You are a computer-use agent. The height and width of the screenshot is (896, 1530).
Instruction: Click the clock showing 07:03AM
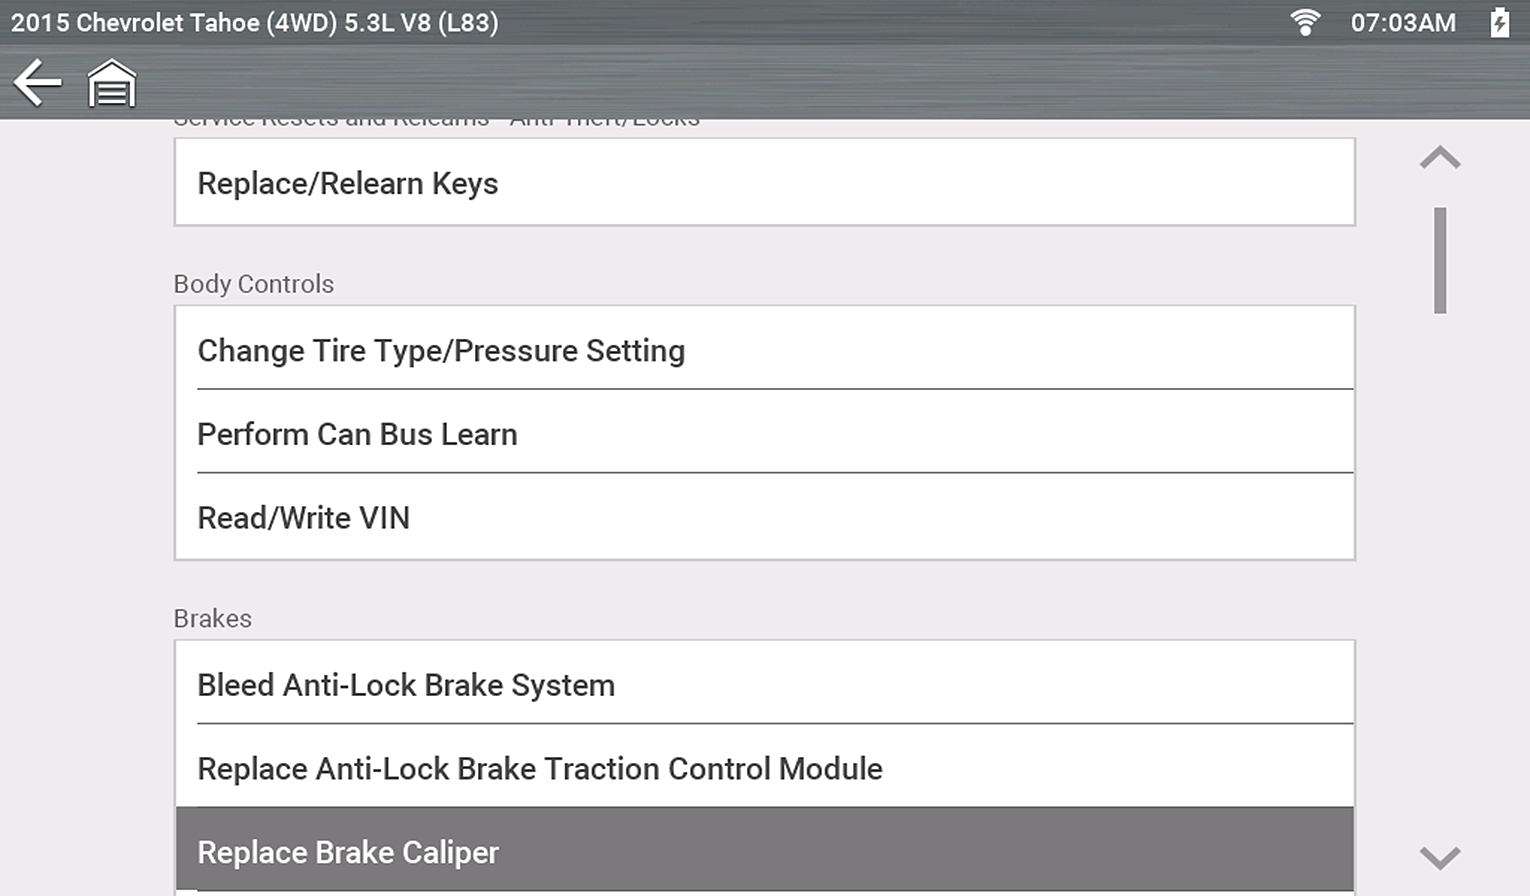point(1404,21)
